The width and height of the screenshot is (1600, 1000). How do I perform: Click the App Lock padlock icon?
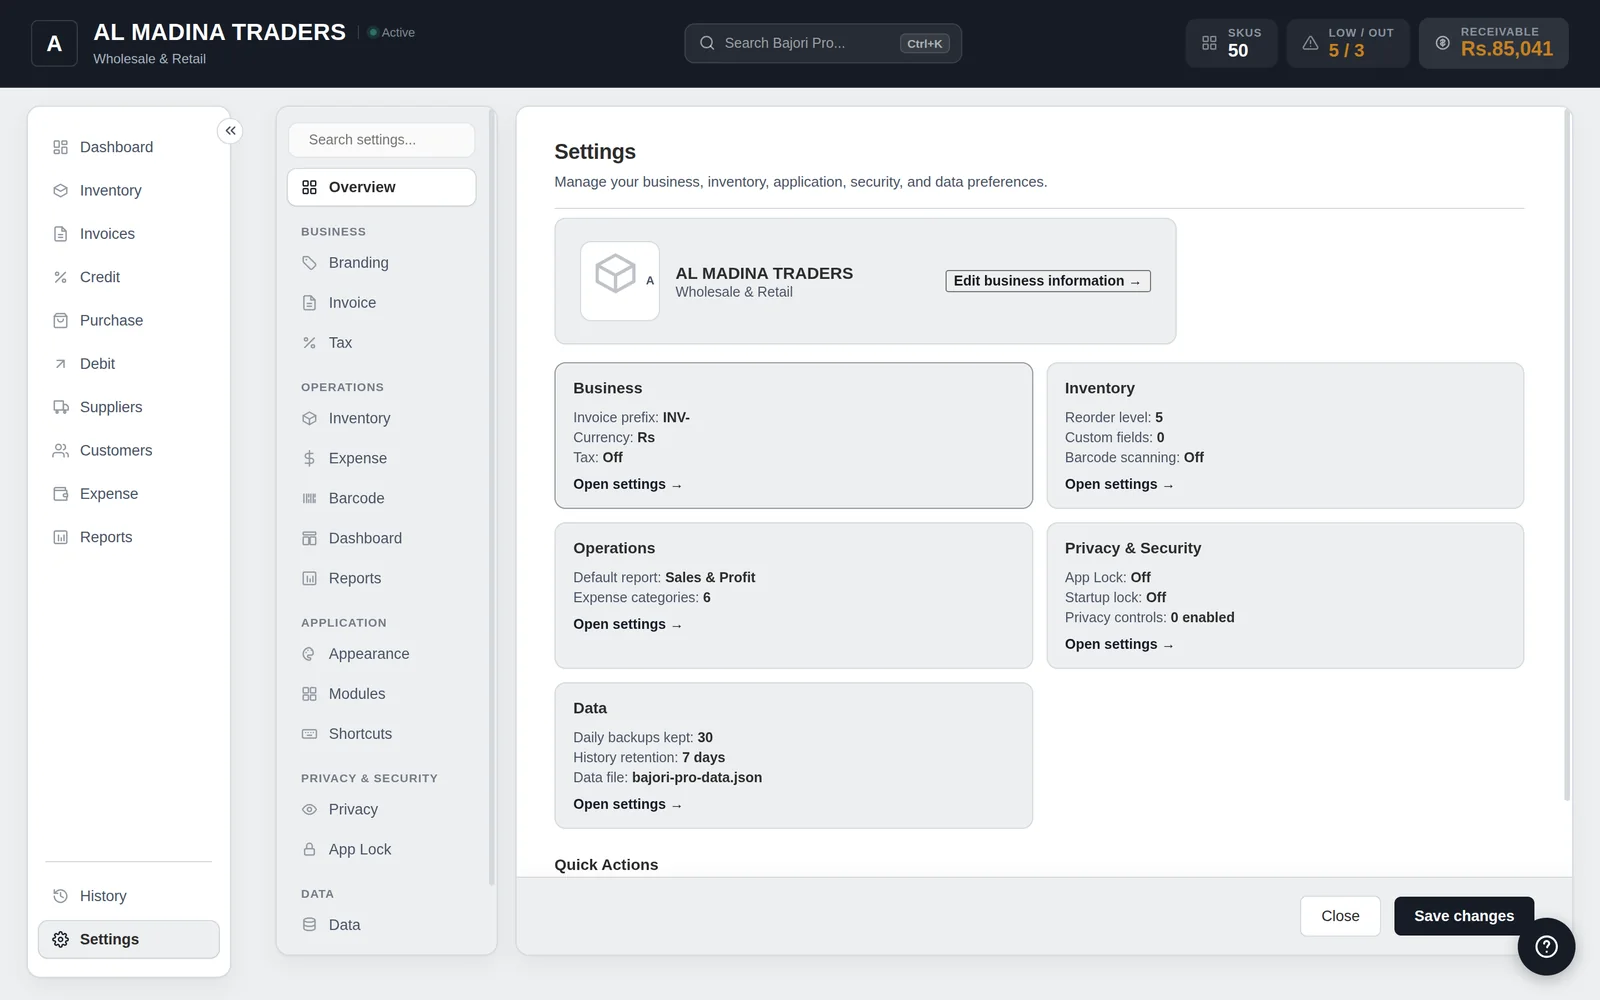pyautogui.click(x=309, y=849)
